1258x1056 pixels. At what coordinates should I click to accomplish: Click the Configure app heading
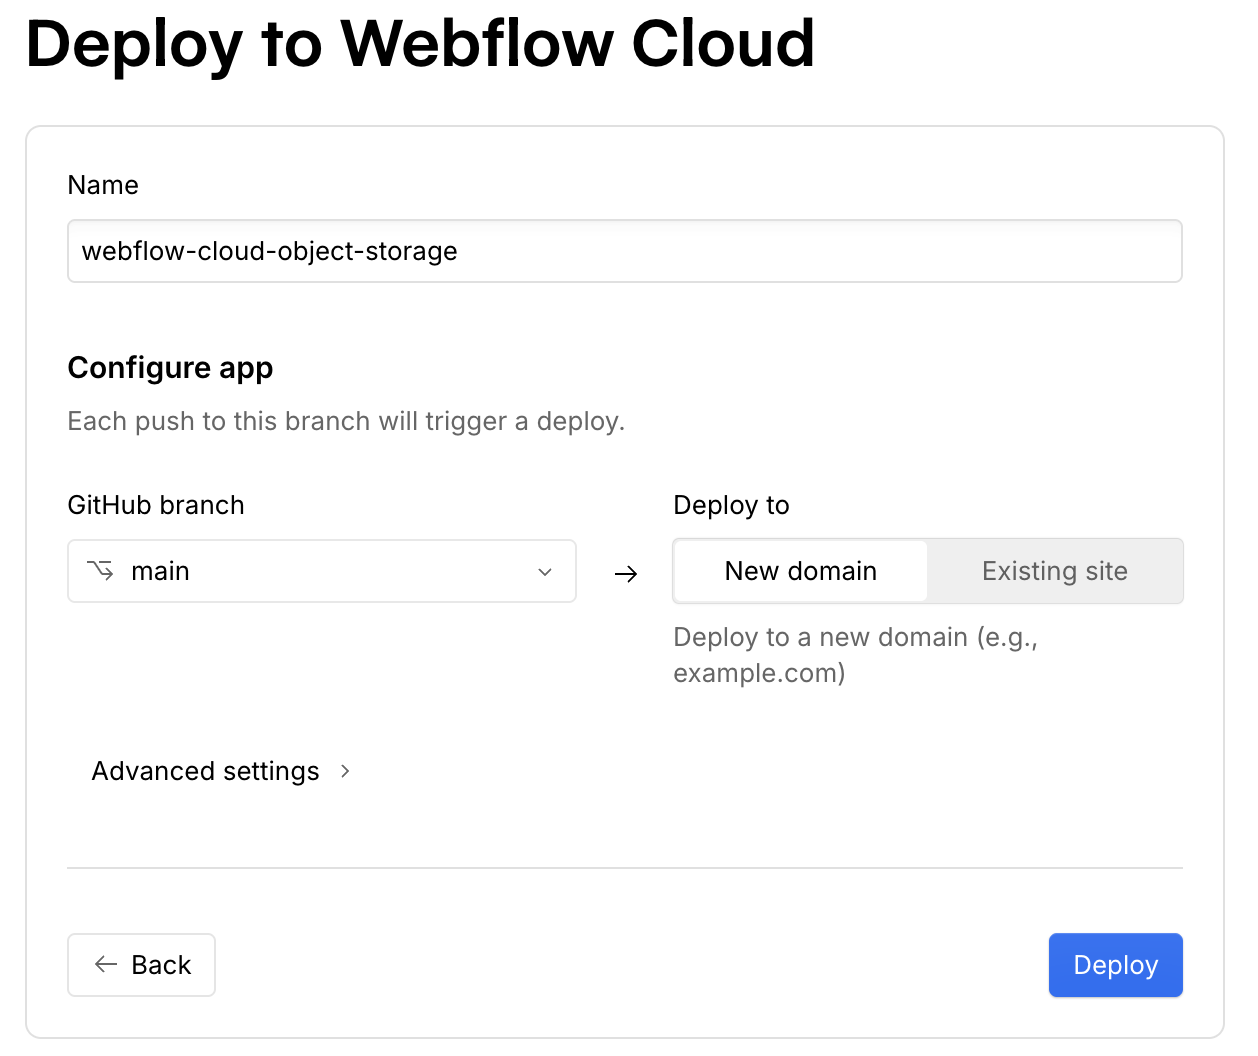click(x=170, y=368)
